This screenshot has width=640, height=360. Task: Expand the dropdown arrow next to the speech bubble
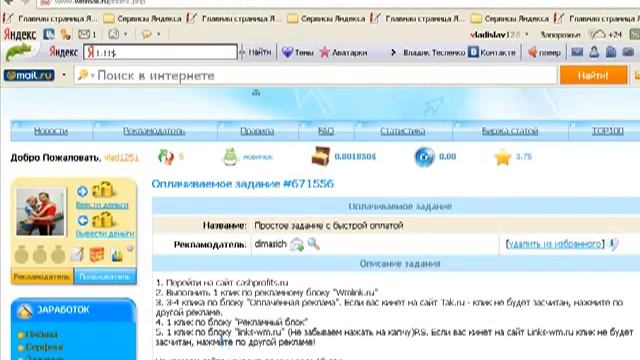coord(158,34)
